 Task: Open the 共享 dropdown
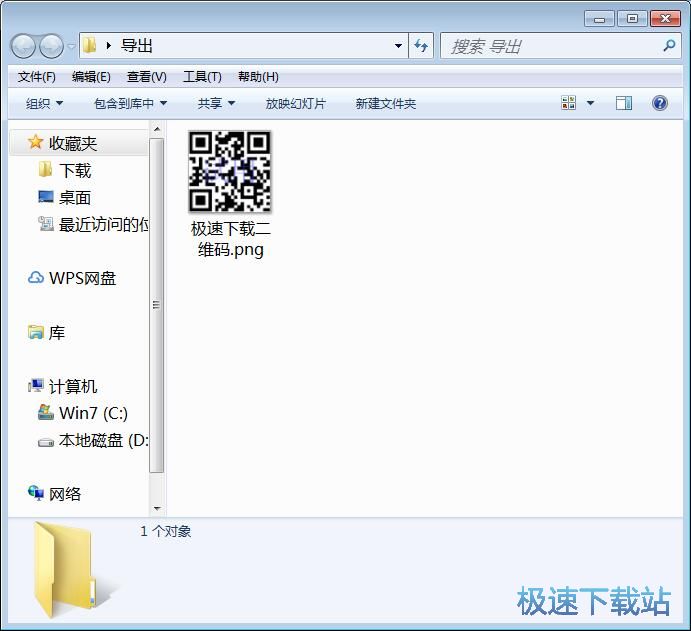pos(216,104)
